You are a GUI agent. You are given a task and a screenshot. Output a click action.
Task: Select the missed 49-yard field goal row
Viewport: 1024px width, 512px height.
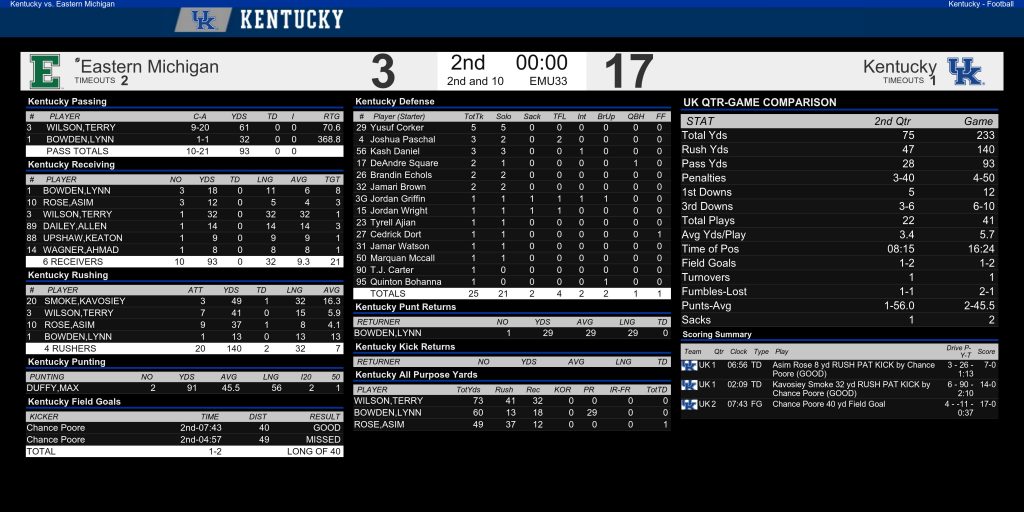point(184,440)
